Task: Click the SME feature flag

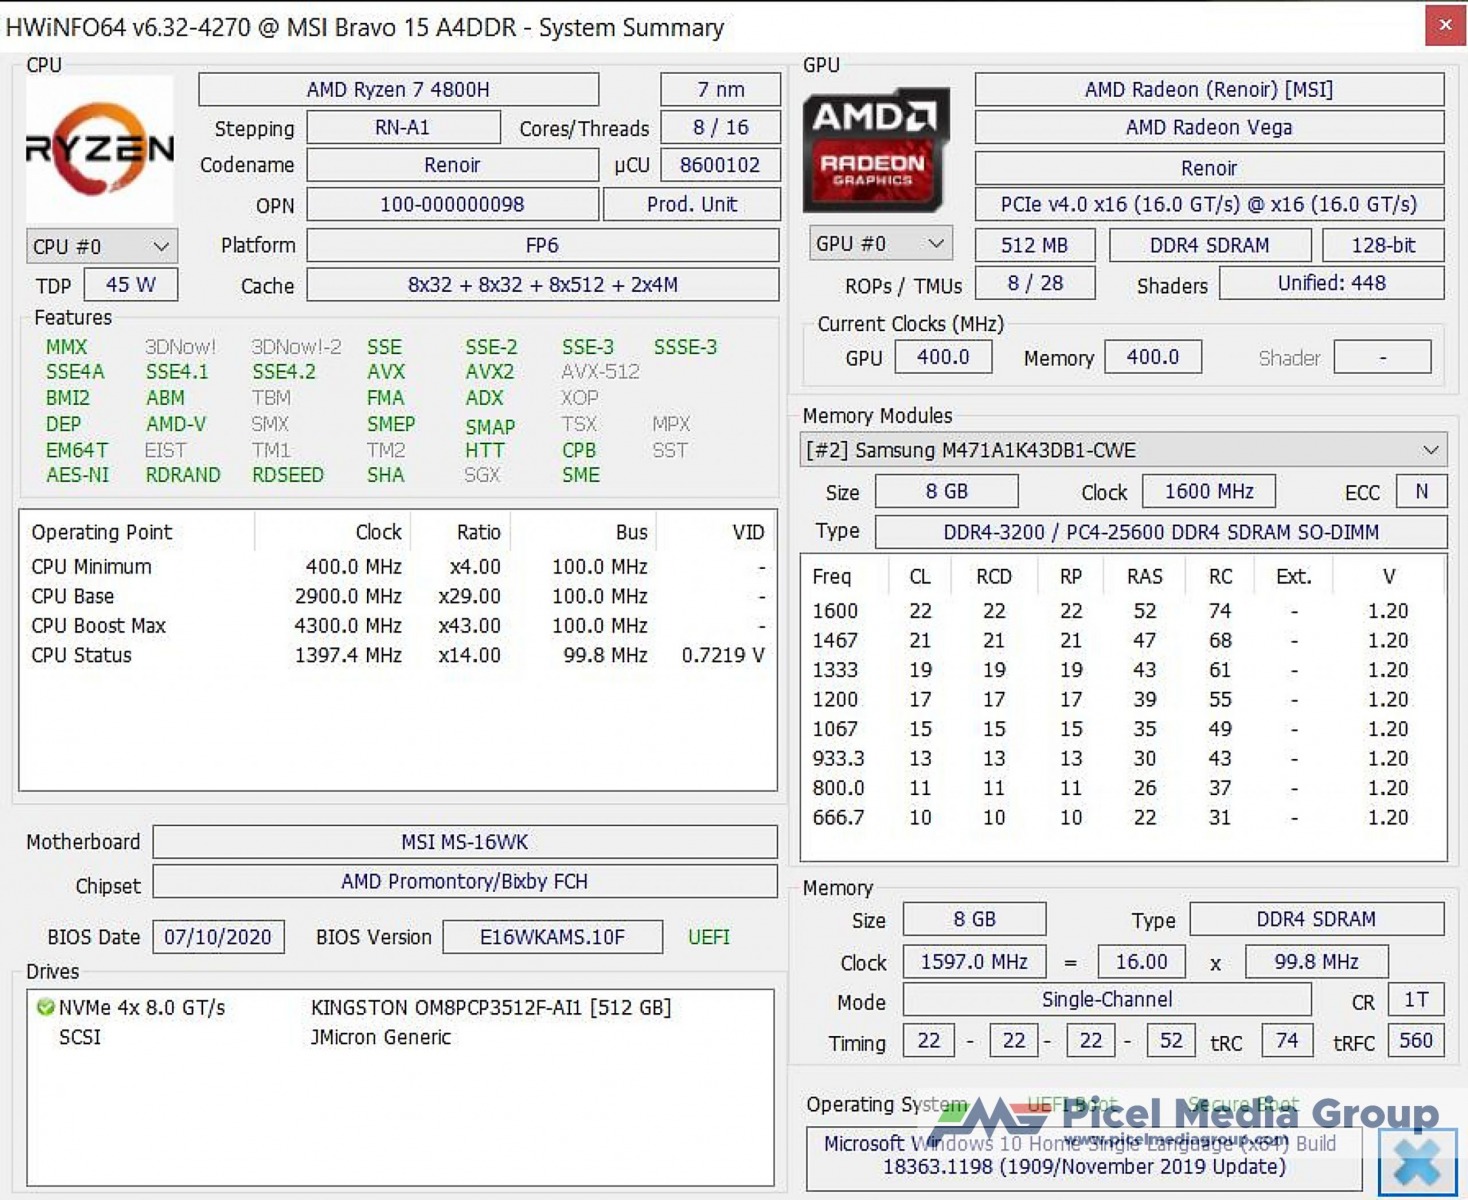Action: 581,475
